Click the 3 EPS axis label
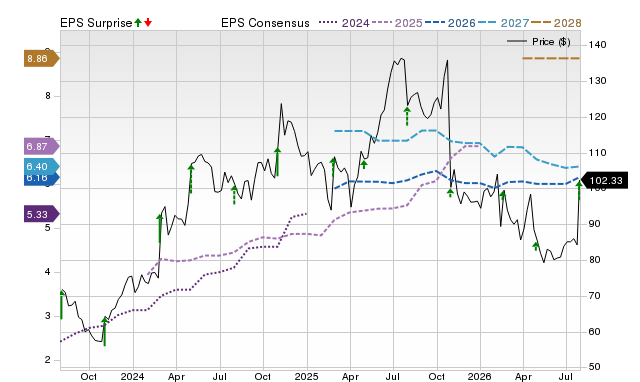 pos(48,316)
